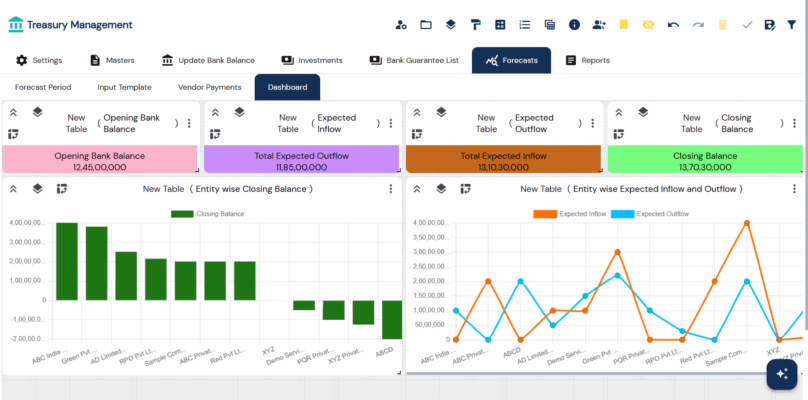Click the format paint roller icon
The width and height of the screenshot is (808, 400).
coord(475,24)
